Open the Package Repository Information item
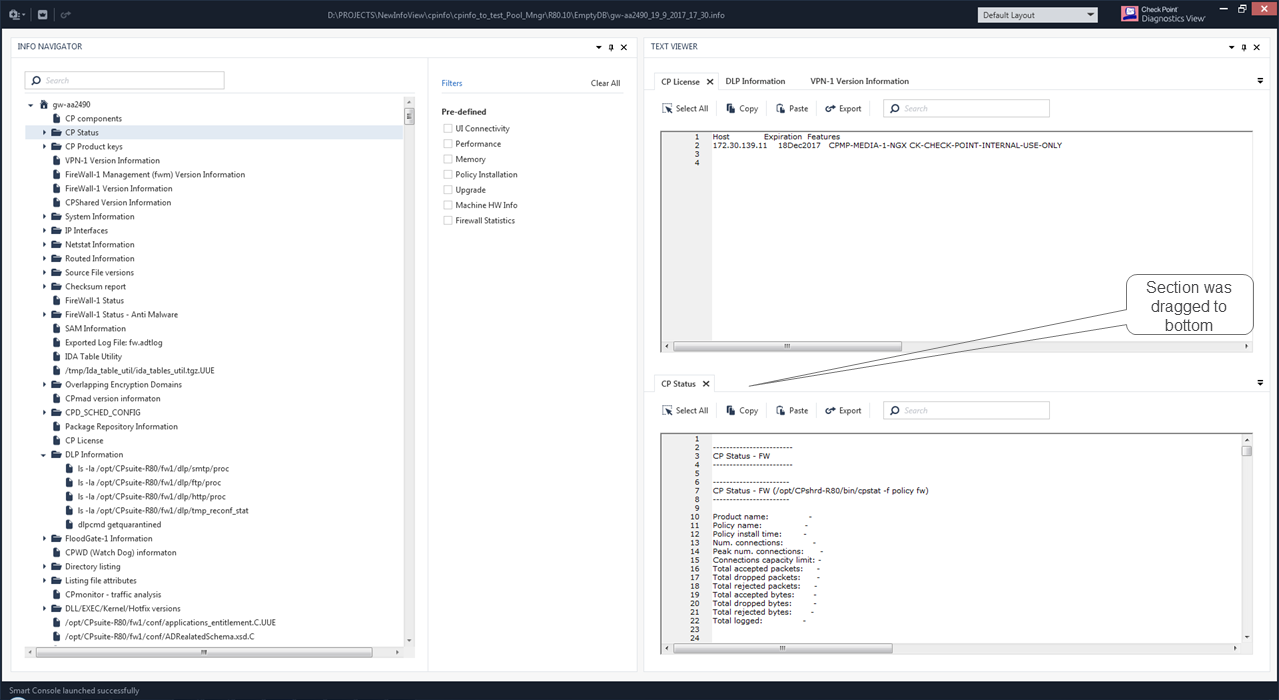Image resolution: width=1279 pixels, height=700 pixels. coord(121,426)
